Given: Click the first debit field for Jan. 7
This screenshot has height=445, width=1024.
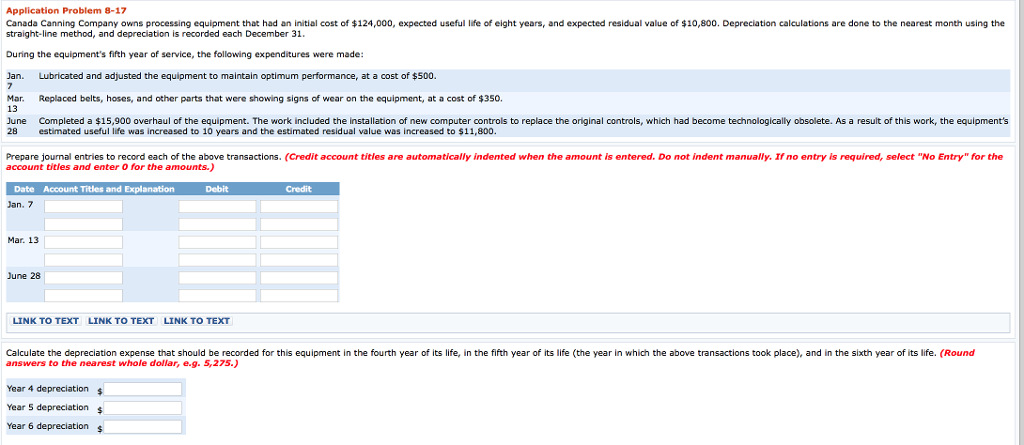Looking at the screenshot, I should click(217, 206).
